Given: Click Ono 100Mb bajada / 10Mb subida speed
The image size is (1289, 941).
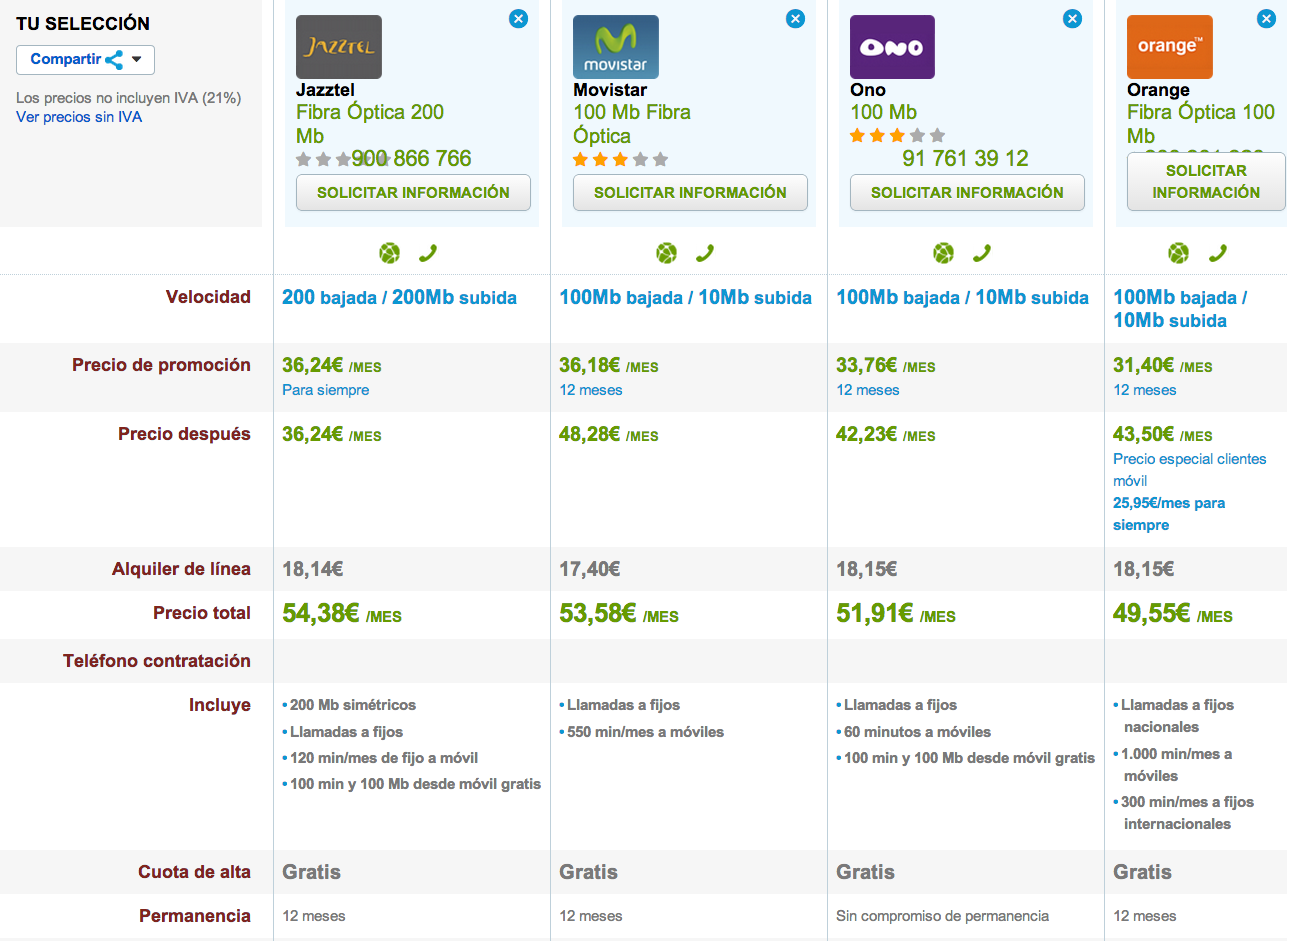Looking at the screenshot, I should 962,297.
